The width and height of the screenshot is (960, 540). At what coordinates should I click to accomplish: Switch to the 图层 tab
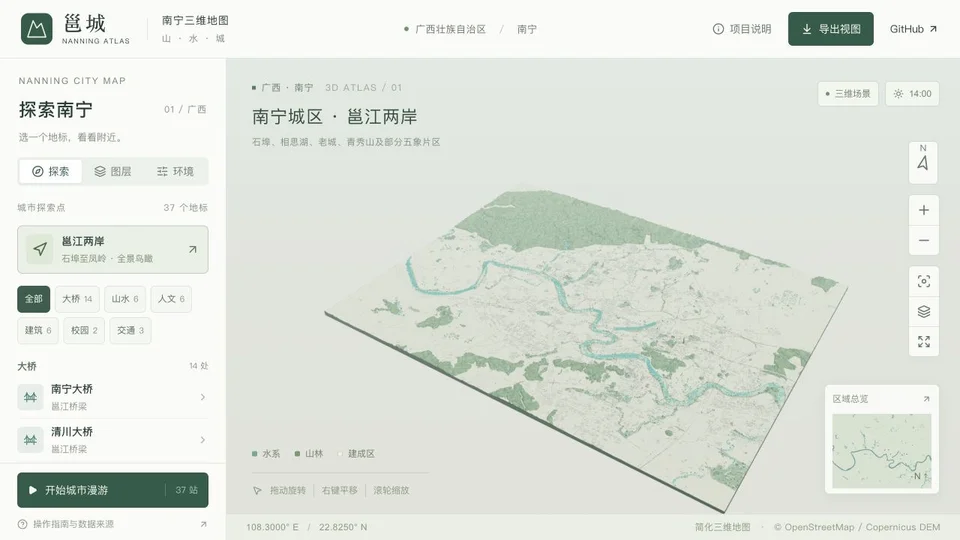[113, 171]
